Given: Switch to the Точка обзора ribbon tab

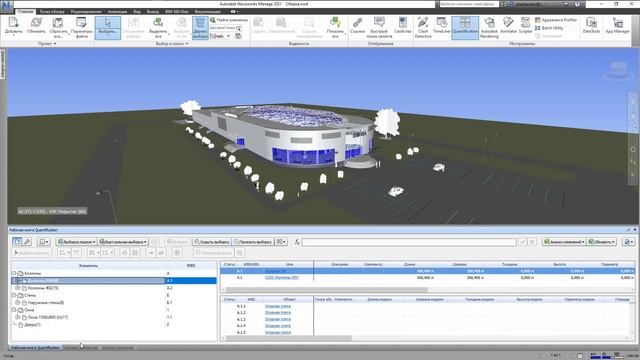Looking at the screenshot, I should click(52, 11).
